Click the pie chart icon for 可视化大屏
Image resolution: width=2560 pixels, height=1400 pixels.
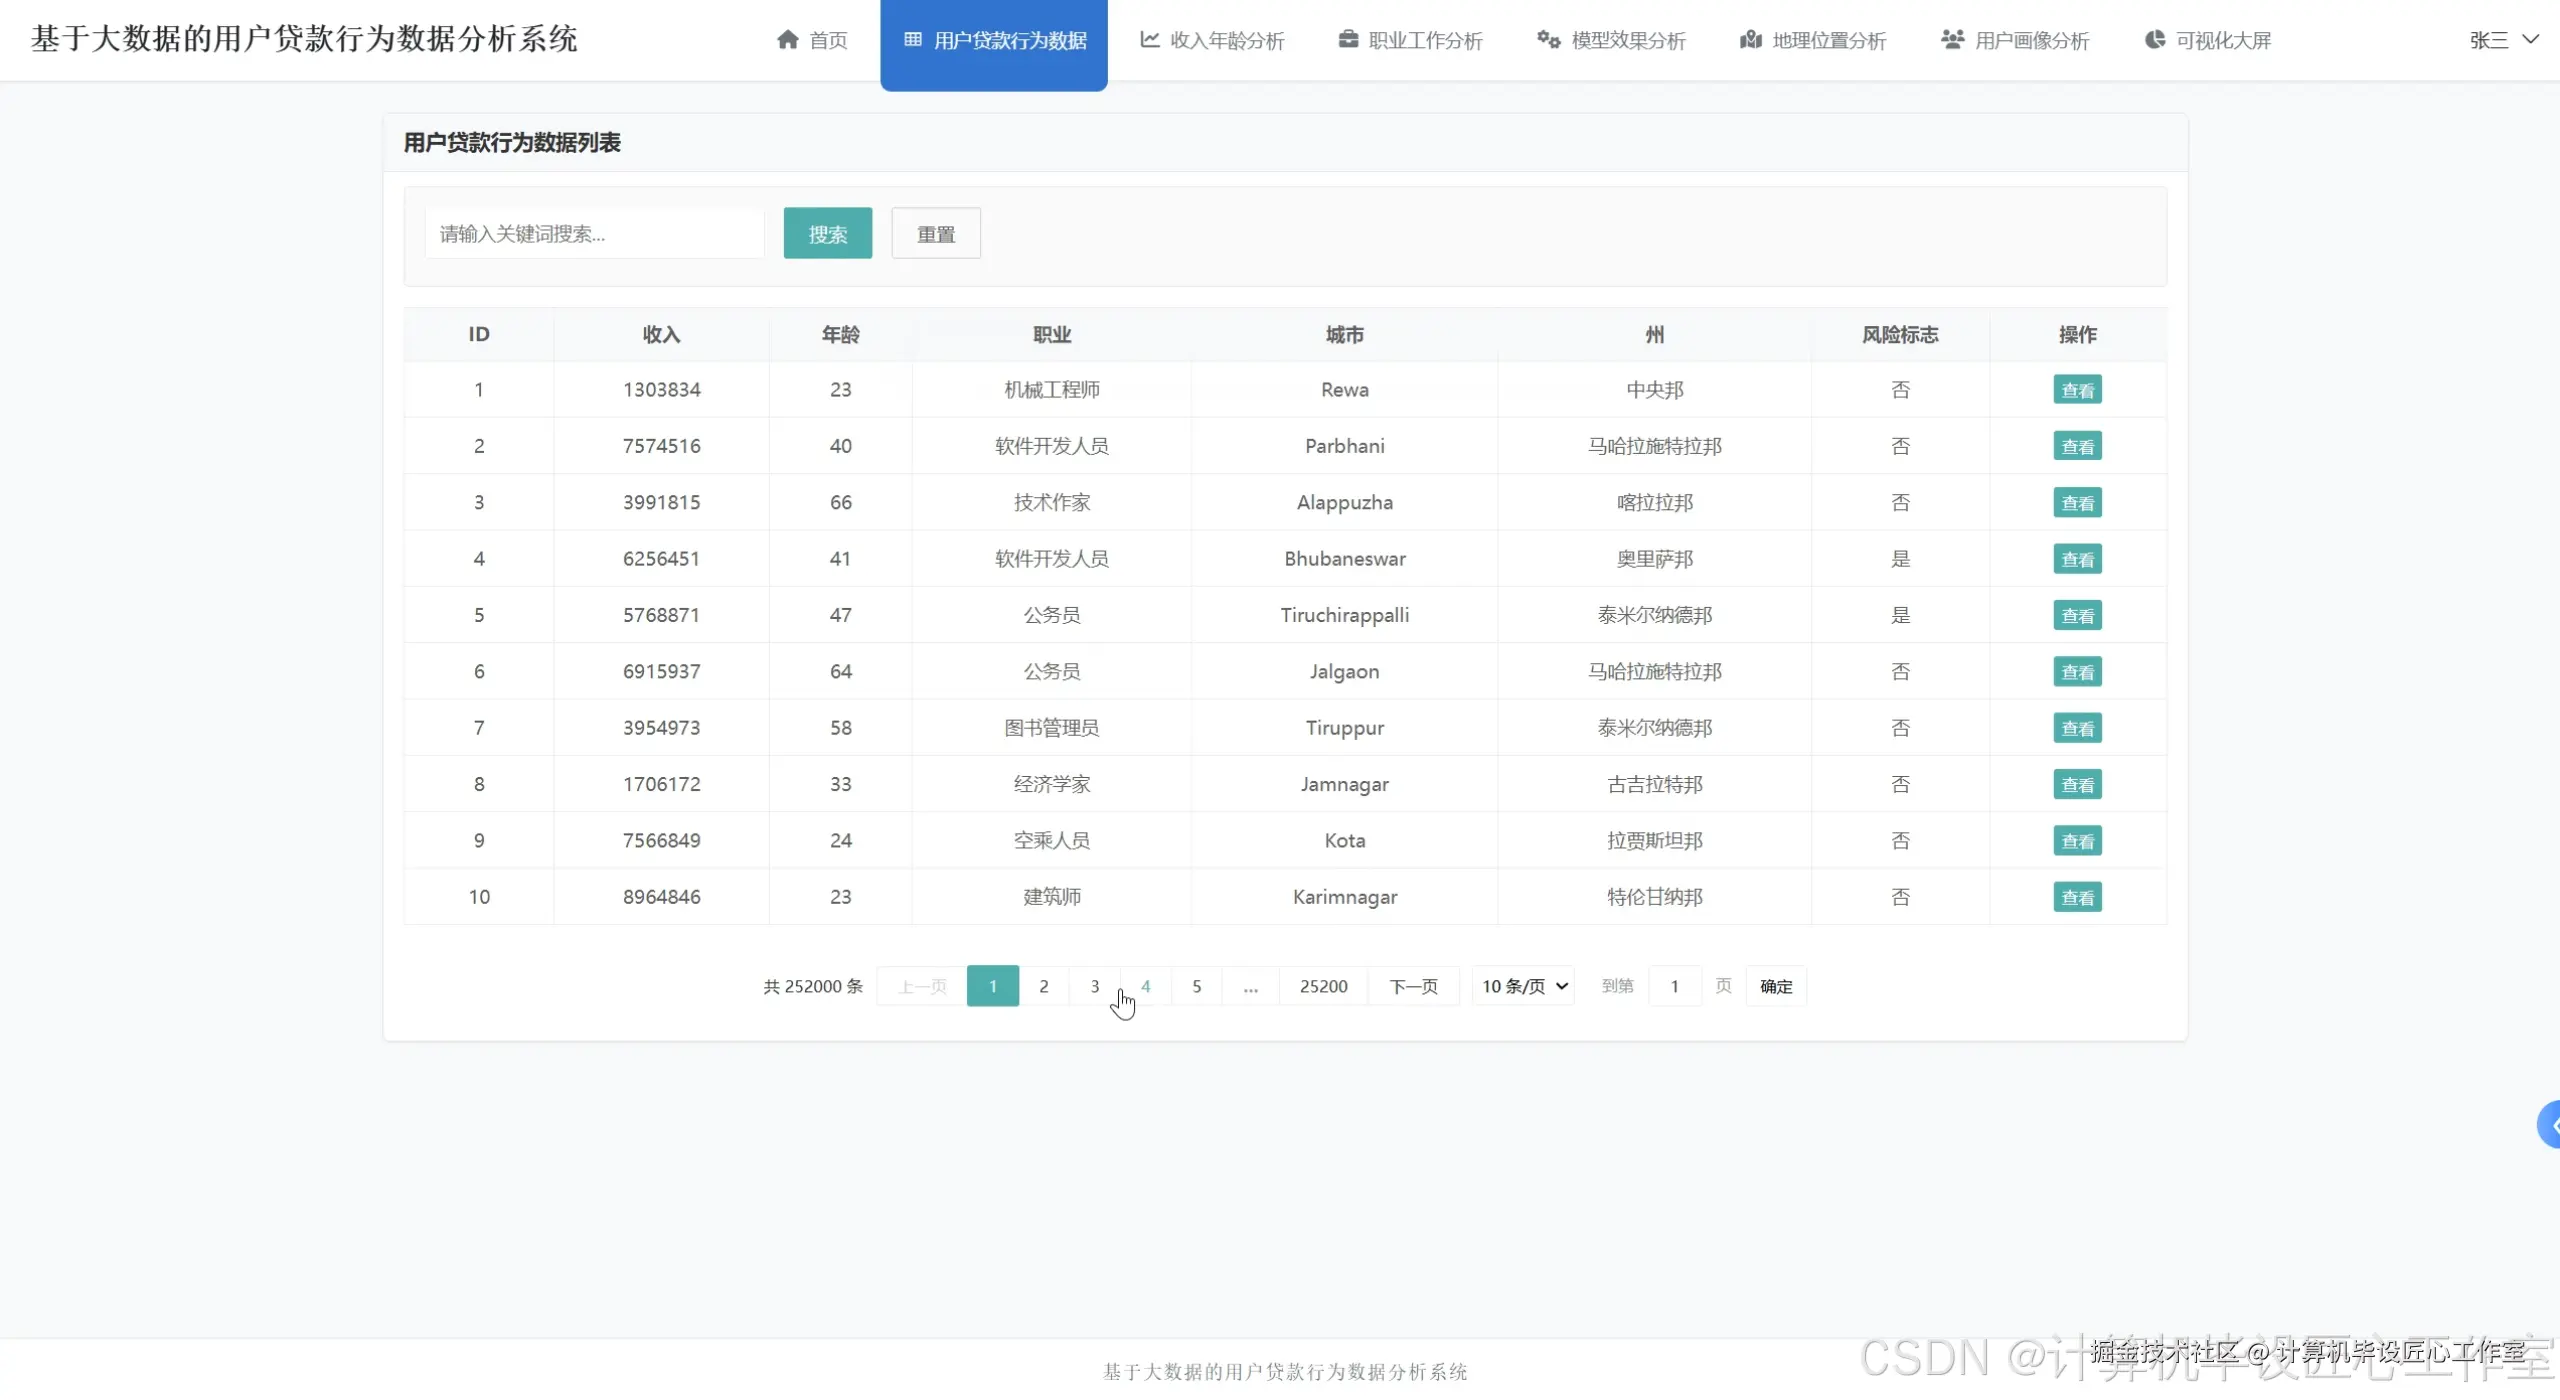click(2155, 40)
